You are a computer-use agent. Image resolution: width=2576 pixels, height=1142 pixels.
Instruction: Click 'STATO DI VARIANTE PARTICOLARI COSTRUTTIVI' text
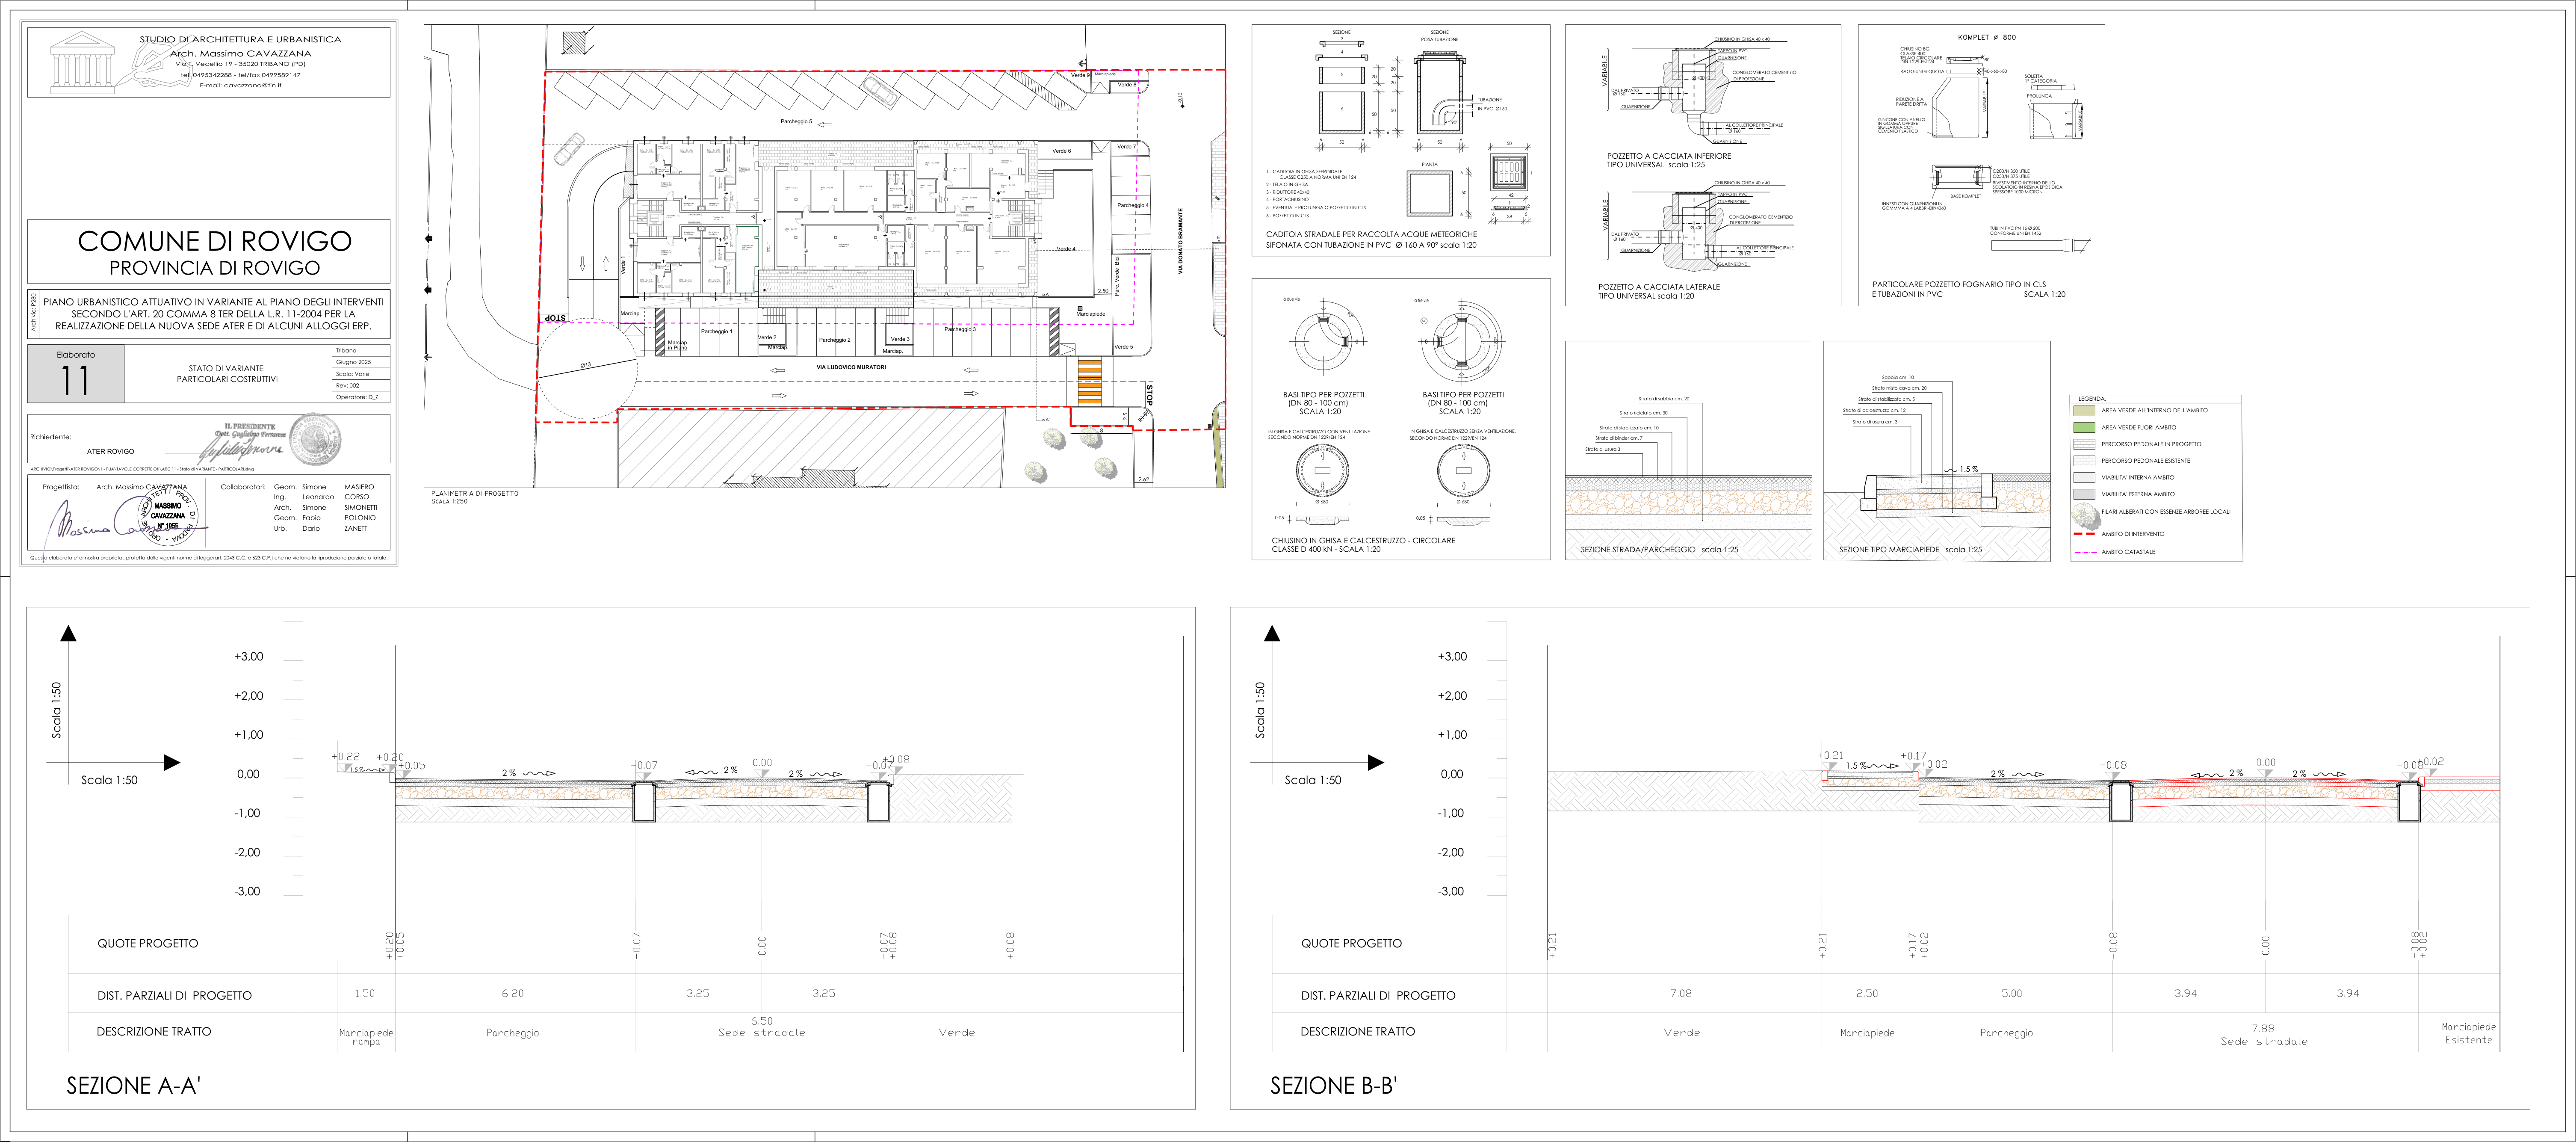click(227, 374)
